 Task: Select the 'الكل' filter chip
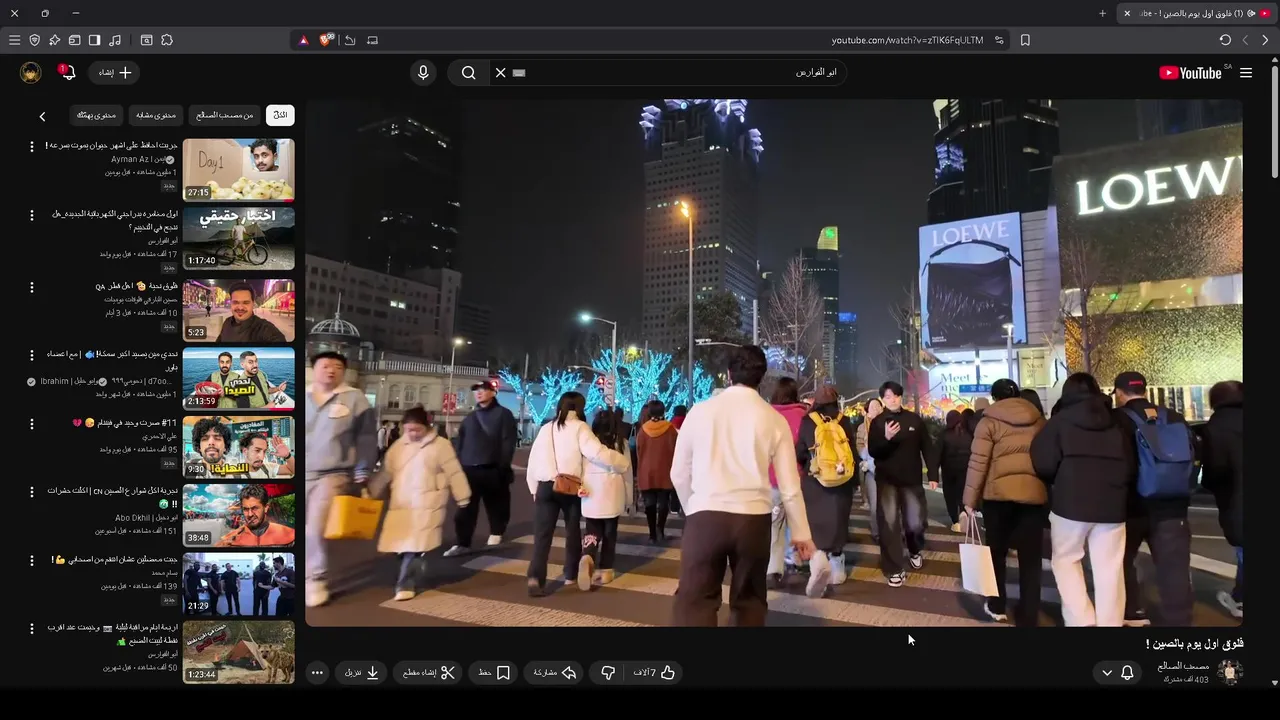click(280, 115)
